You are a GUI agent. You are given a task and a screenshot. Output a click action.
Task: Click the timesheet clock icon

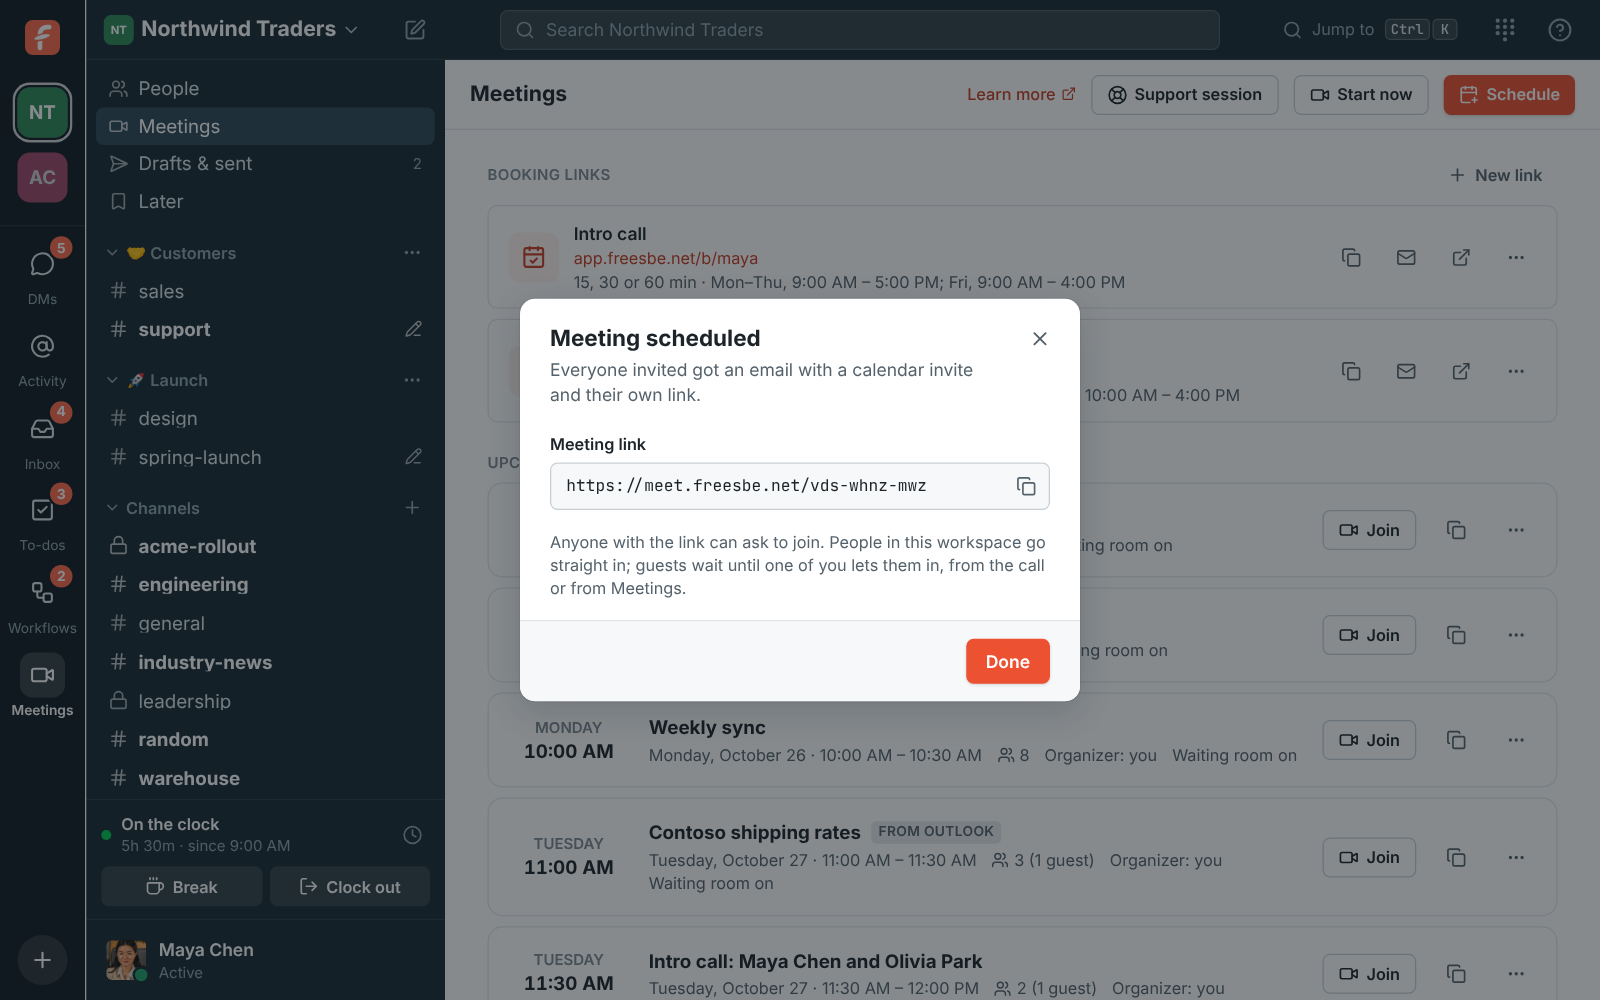(412, 835)
